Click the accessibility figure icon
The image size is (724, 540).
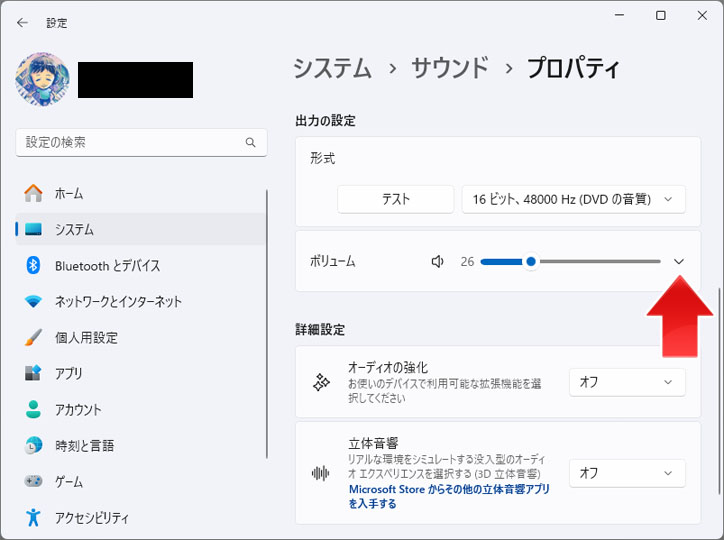tap(33, 517)
